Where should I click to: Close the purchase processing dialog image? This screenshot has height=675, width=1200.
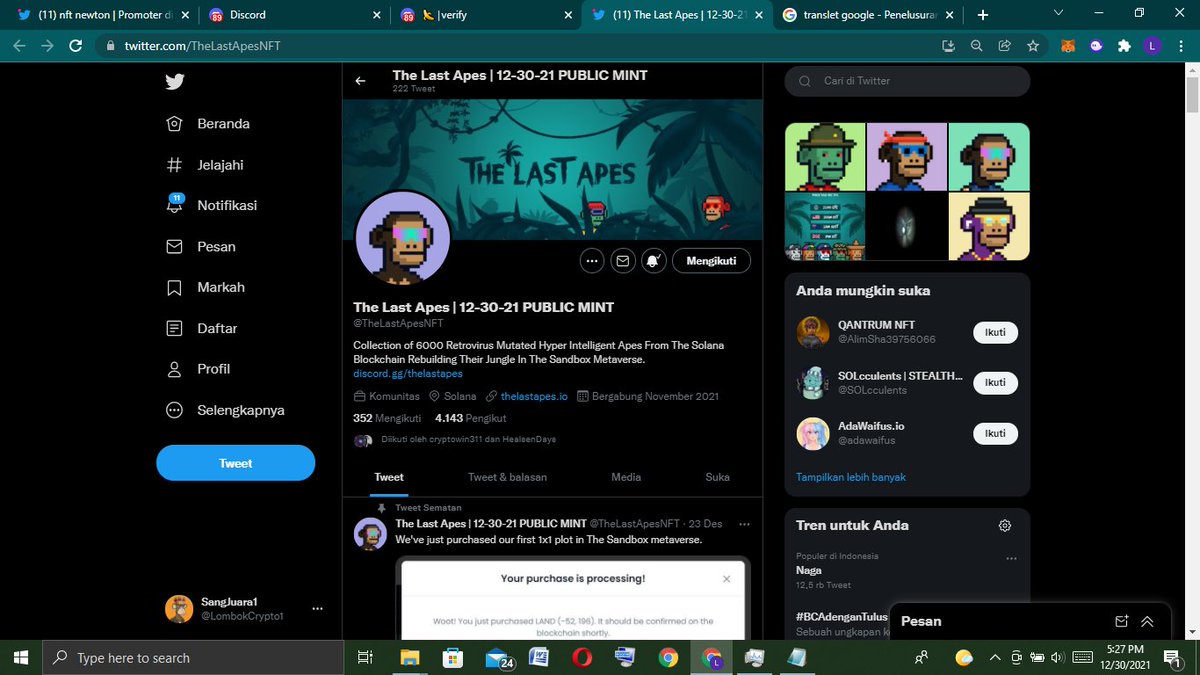point(727,578)
